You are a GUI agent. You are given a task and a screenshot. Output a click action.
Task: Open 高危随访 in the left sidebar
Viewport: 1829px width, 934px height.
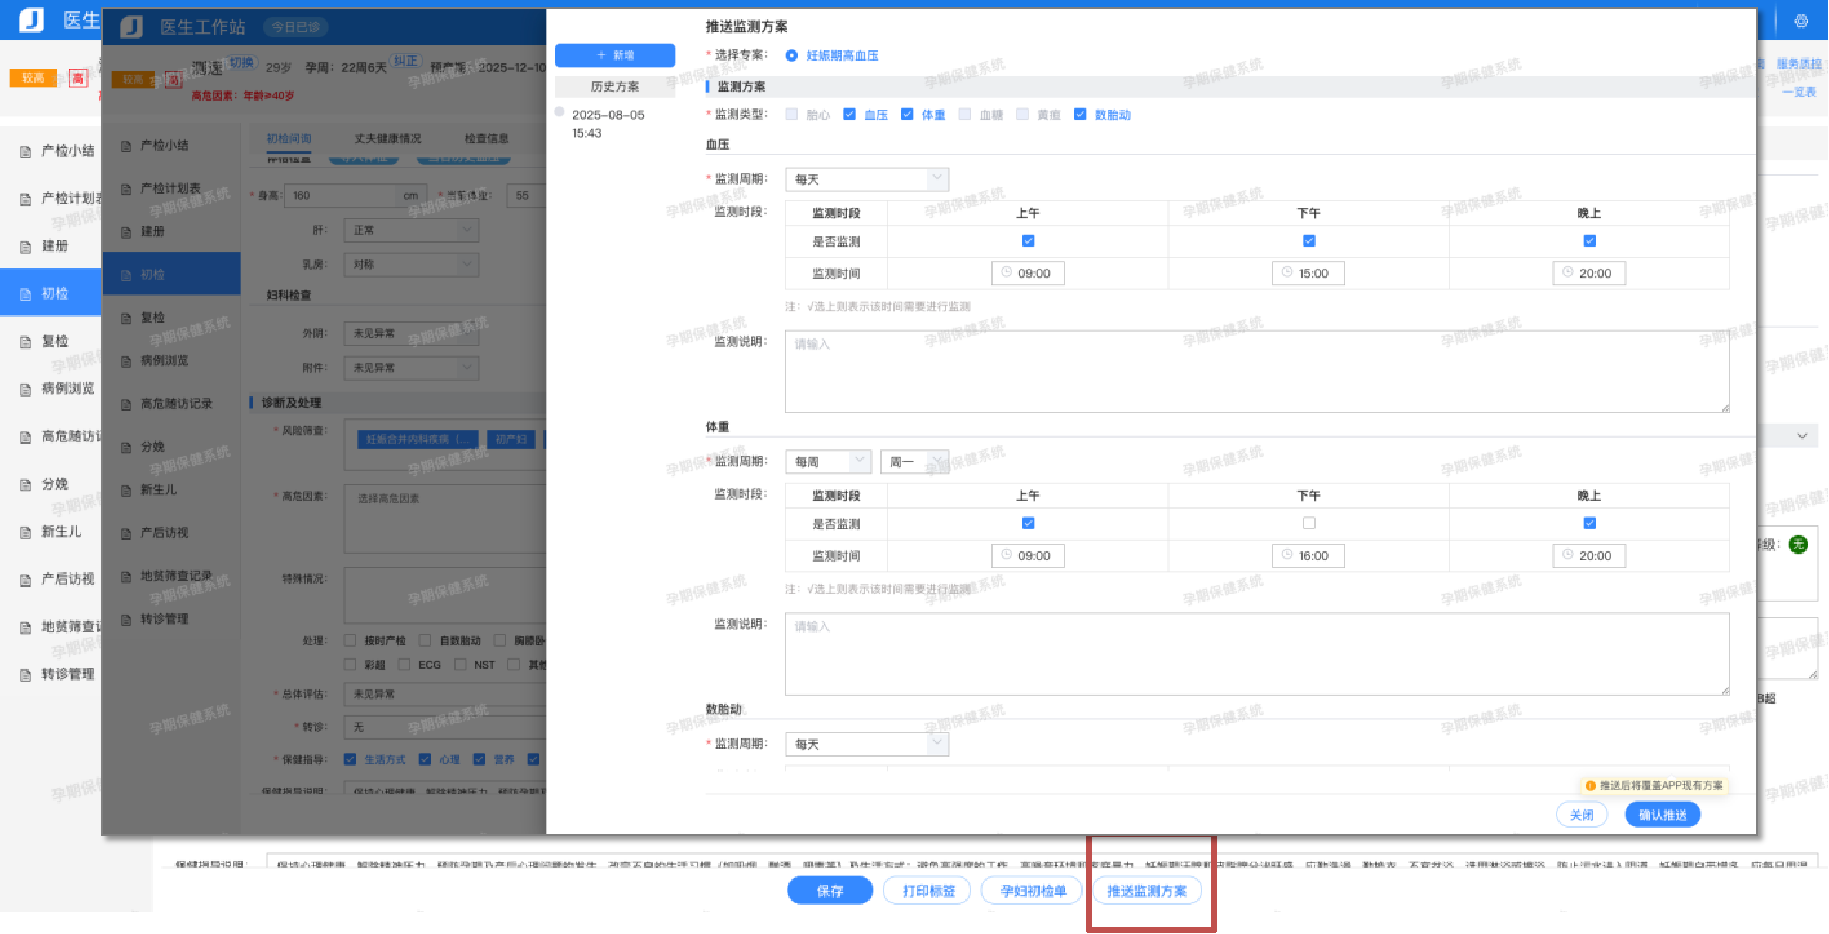pyautogui.click(x=68, y=436)
